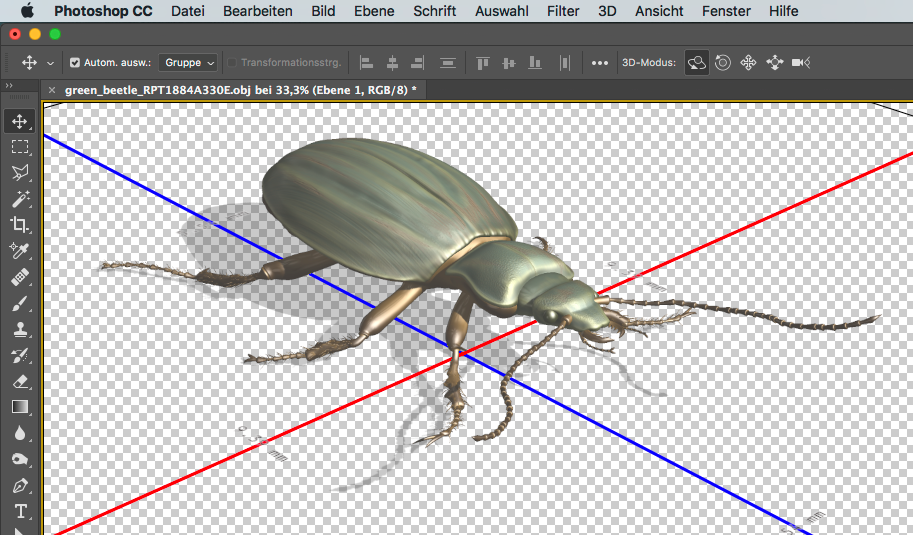Select the Gradient tool
This screenshot has height=535, width=913.
(19, 407)
